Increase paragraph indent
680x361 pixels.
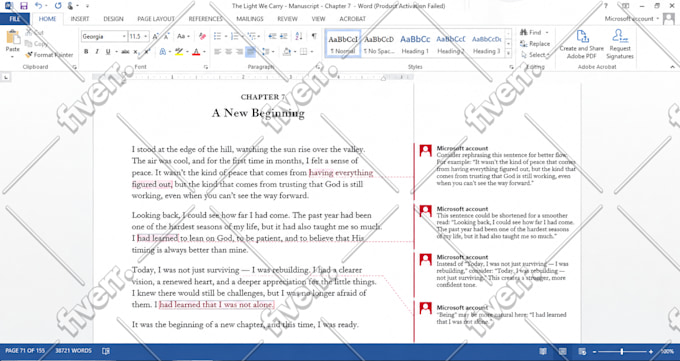(283, 36)
